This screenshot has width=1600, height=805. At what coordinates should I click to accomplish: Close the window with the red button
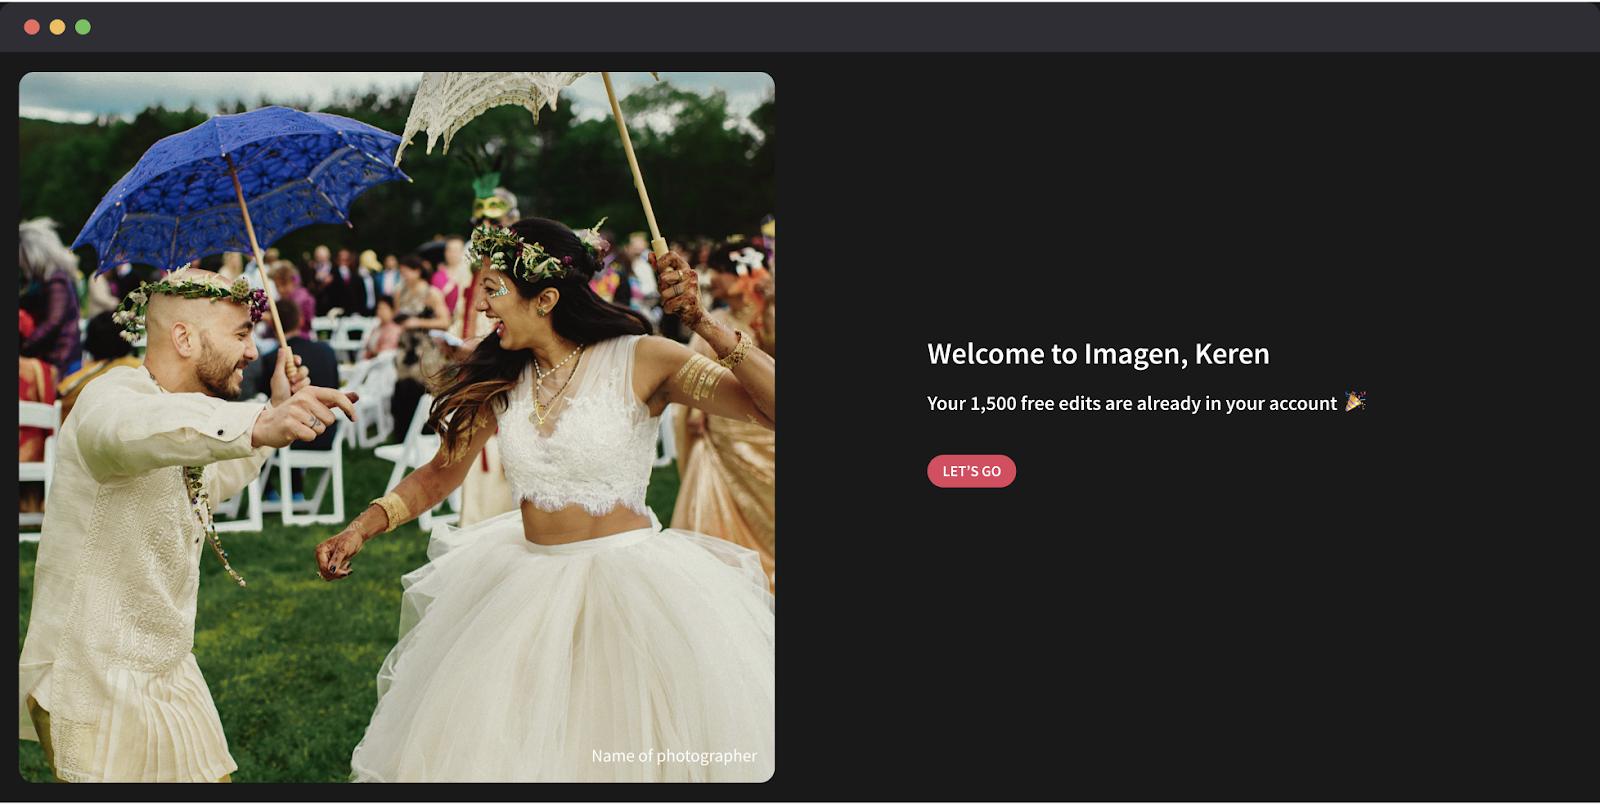(32, 27)
